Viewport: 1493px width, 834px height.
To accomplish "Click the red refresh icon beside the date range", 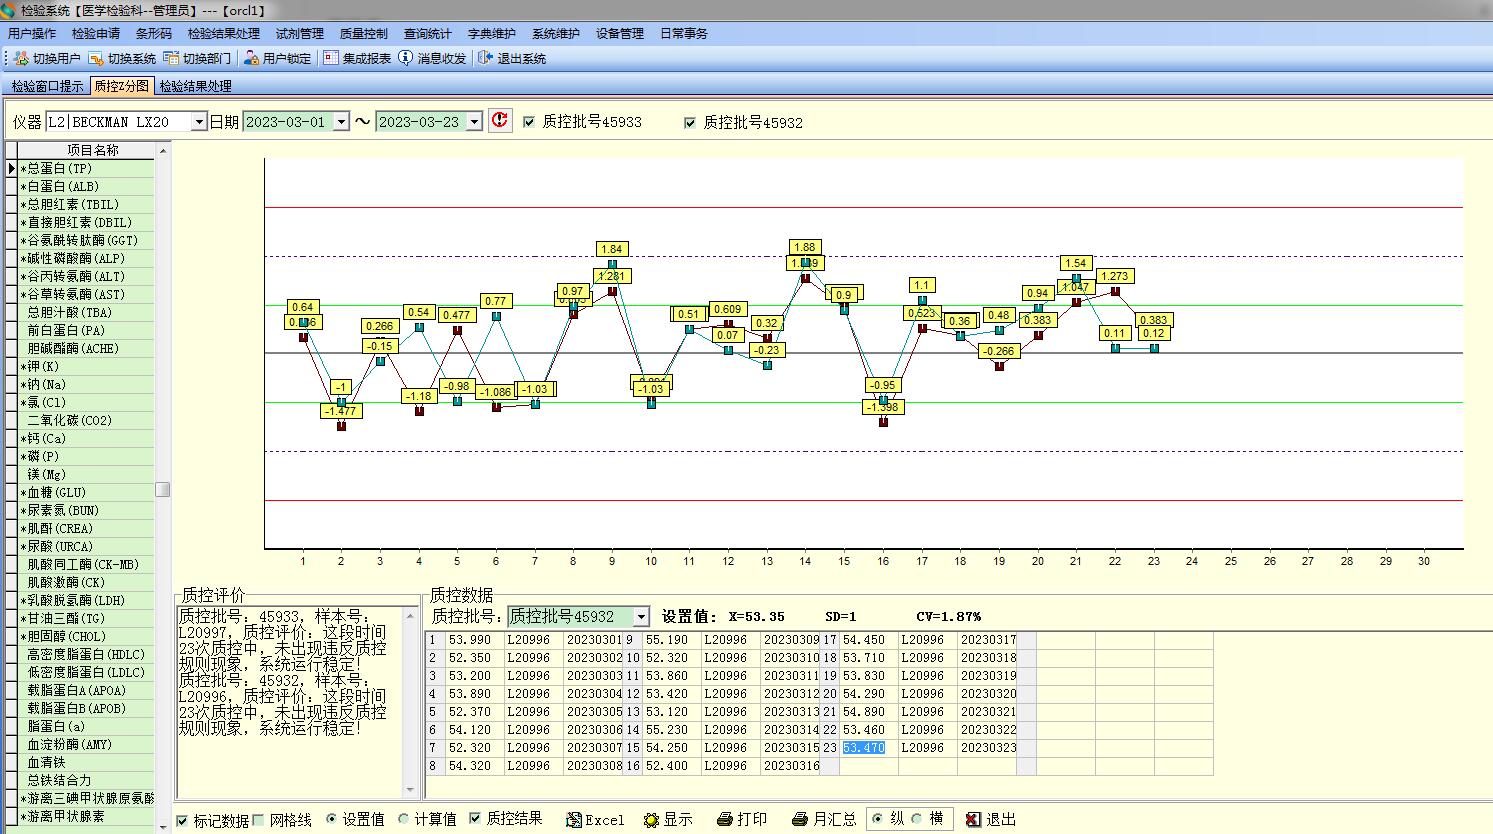I will coord(500,121).
